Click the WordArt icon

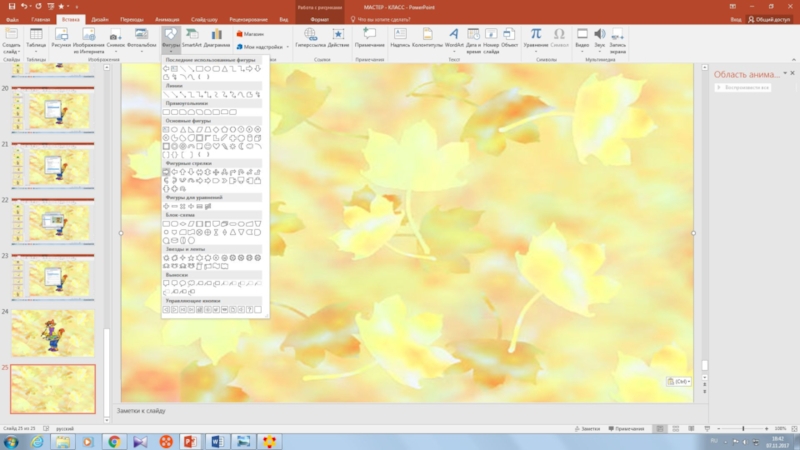point(453,38)
